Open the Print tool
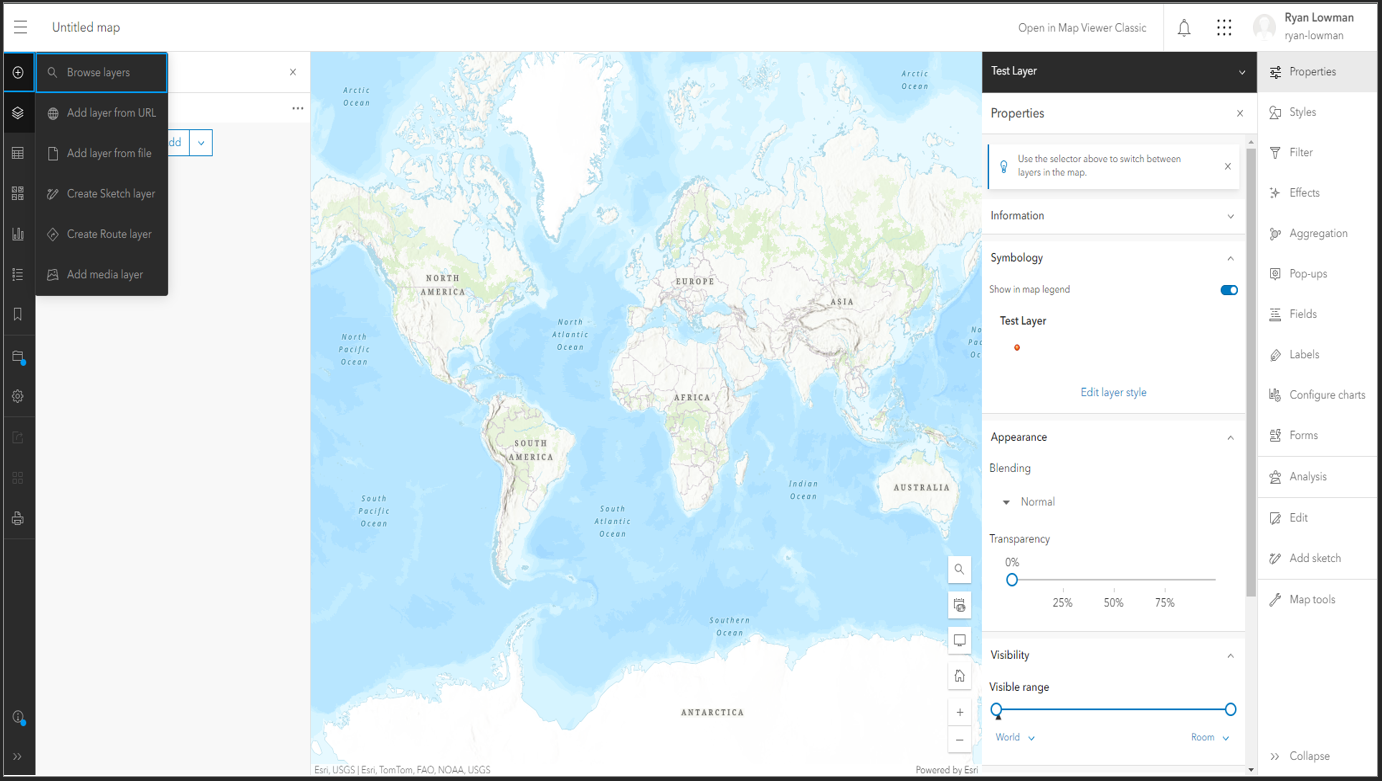The image size is (1382, 781). pos(18,518)
